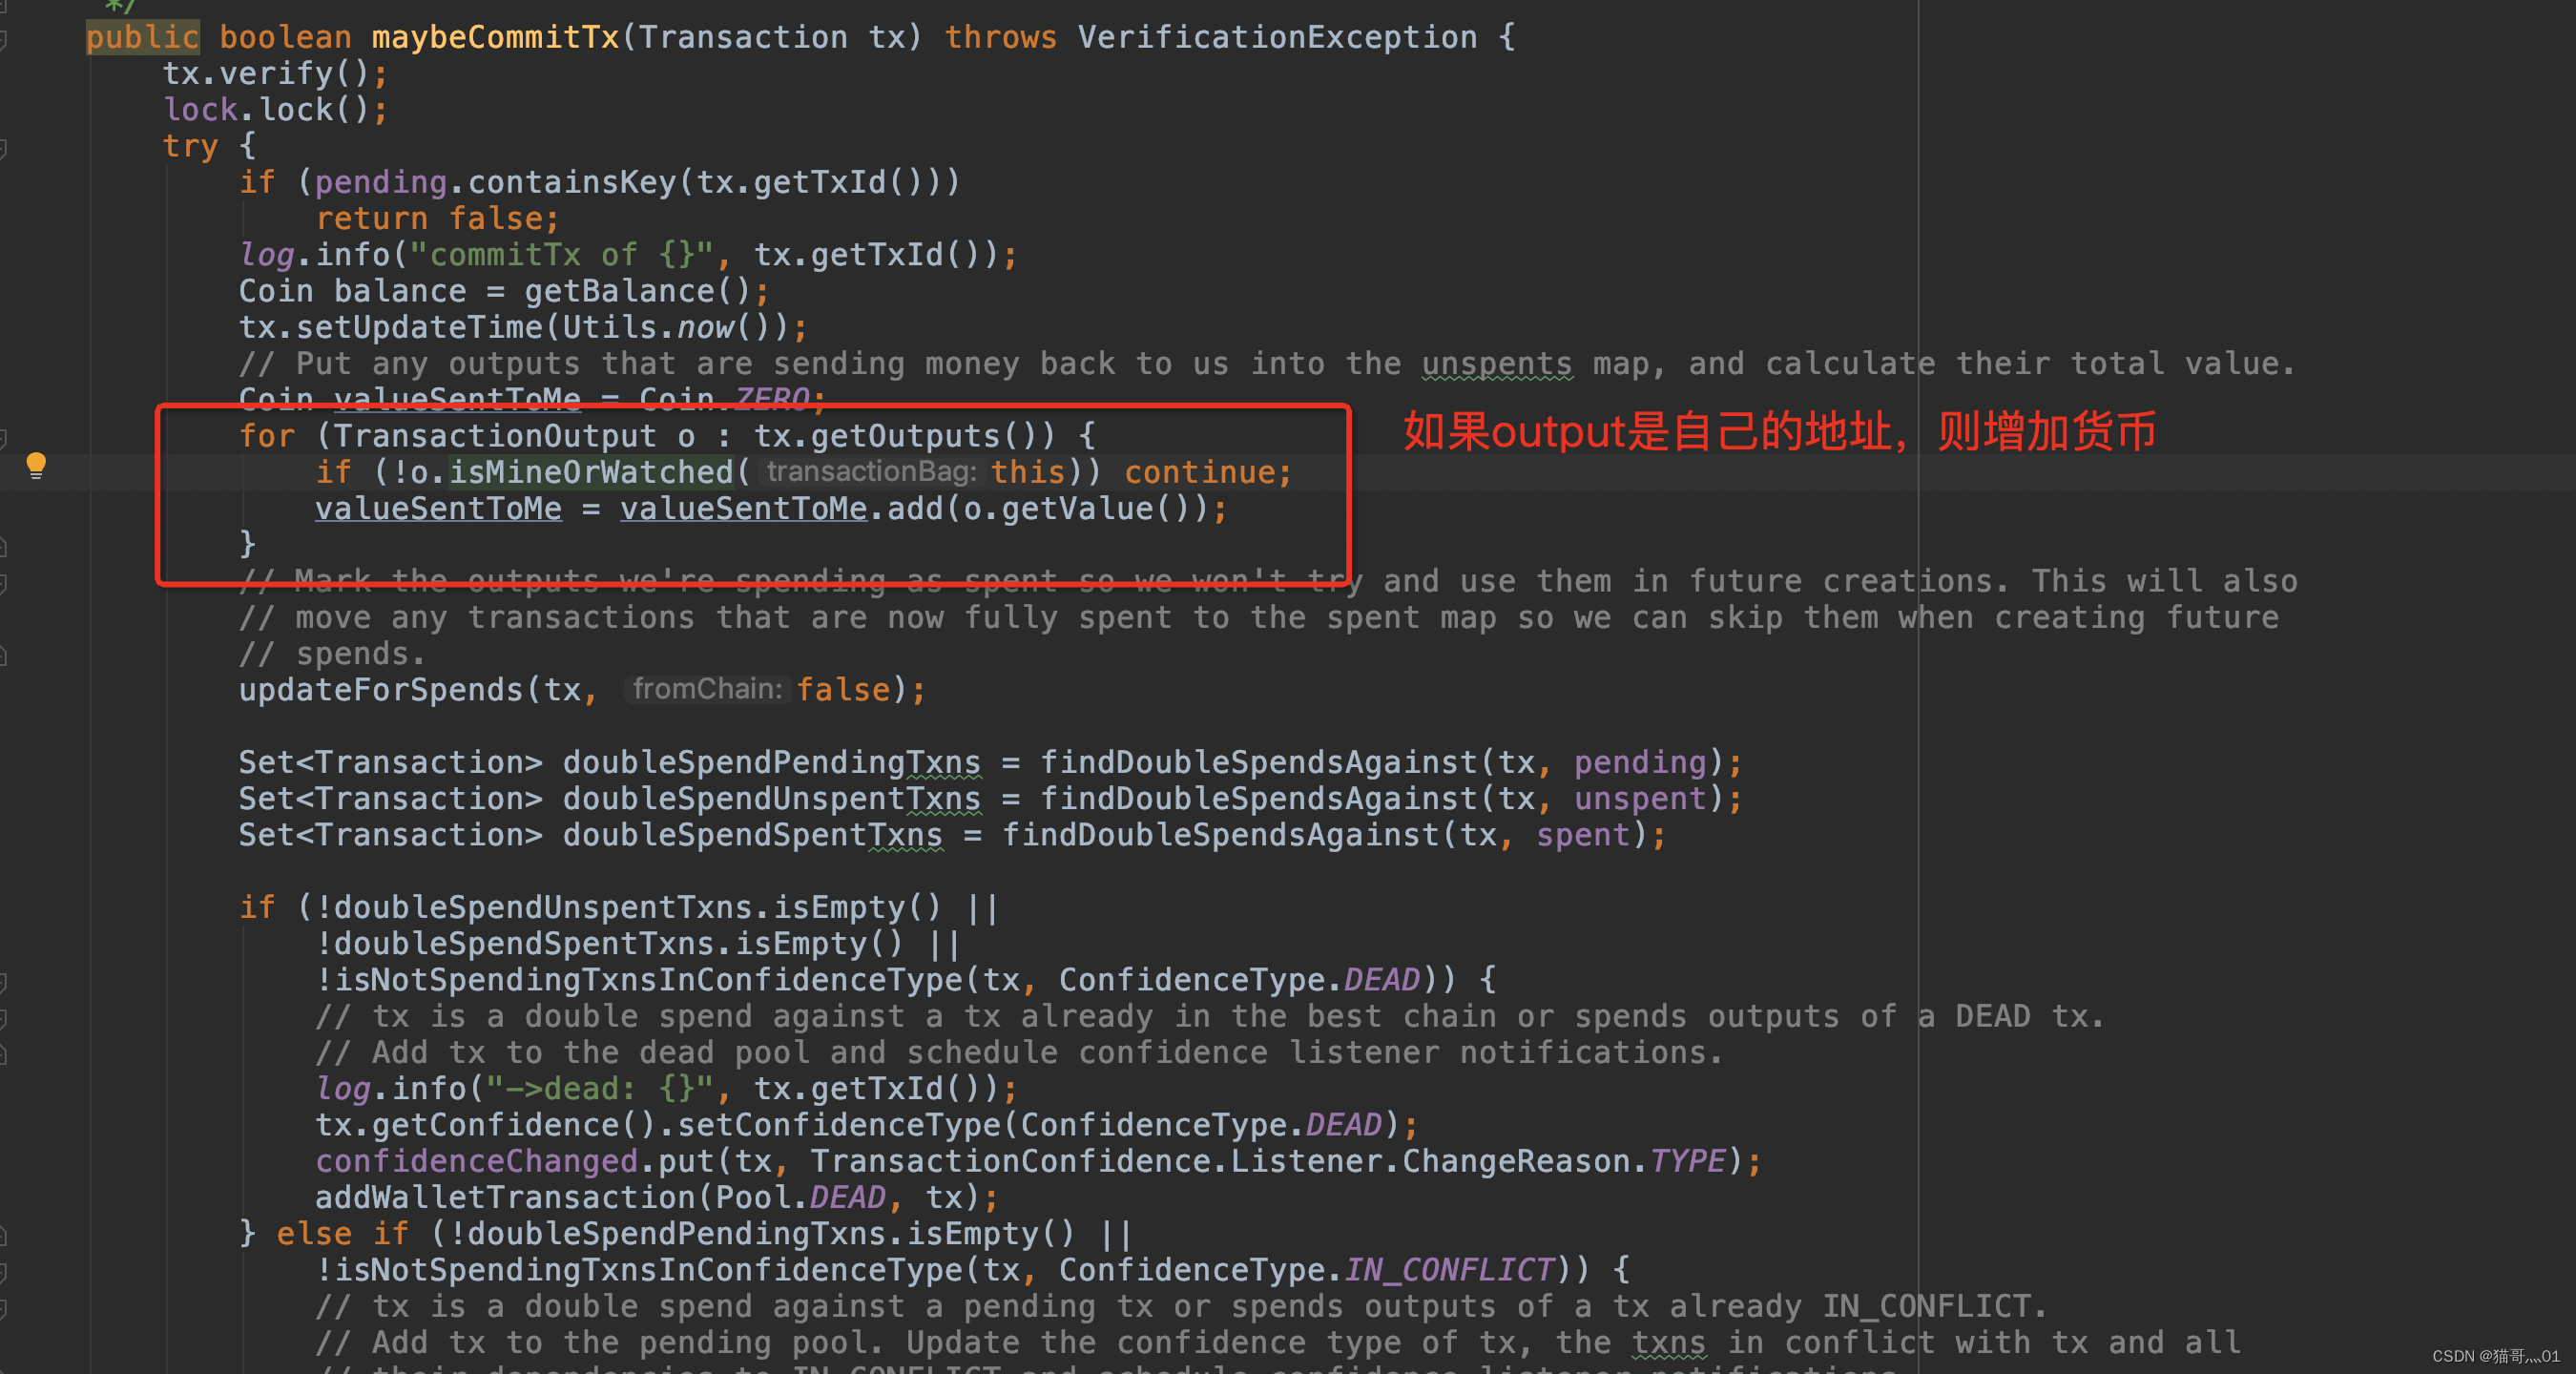2576x1374 pixels.
Task: Fold the 'Mark the outputs' comment block
Action: coord(3,583)
